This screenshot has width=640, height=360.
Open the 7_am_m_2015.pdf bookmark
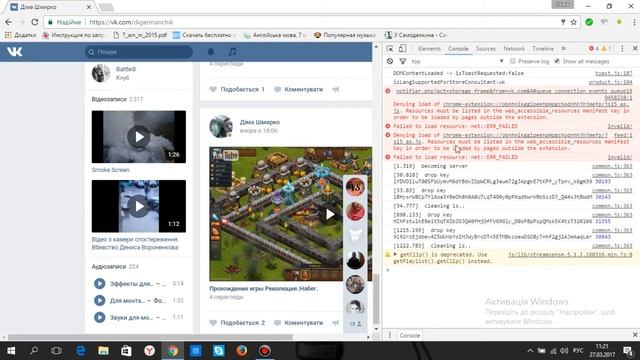(140, 35)
